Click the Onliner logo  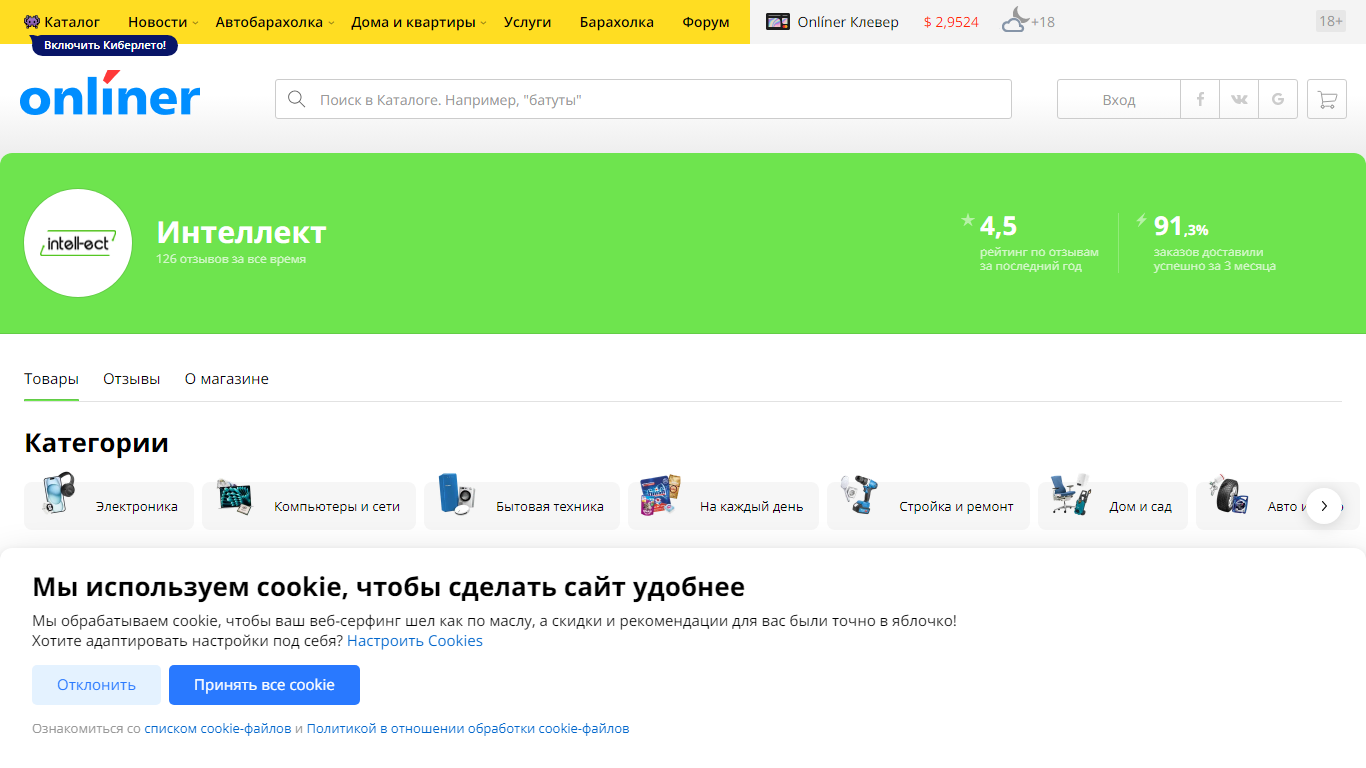click(110, 94)
